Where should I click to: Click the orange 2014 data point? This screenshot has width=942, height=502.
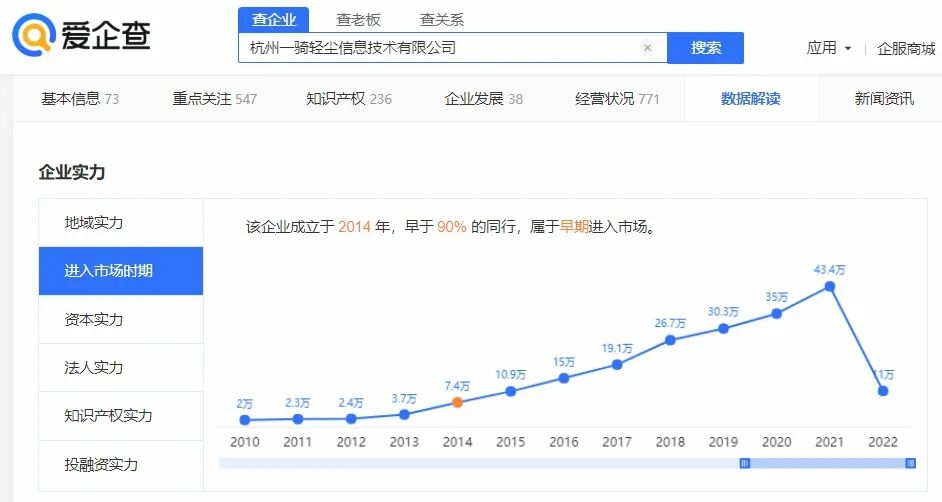click(x=457, y=402)
